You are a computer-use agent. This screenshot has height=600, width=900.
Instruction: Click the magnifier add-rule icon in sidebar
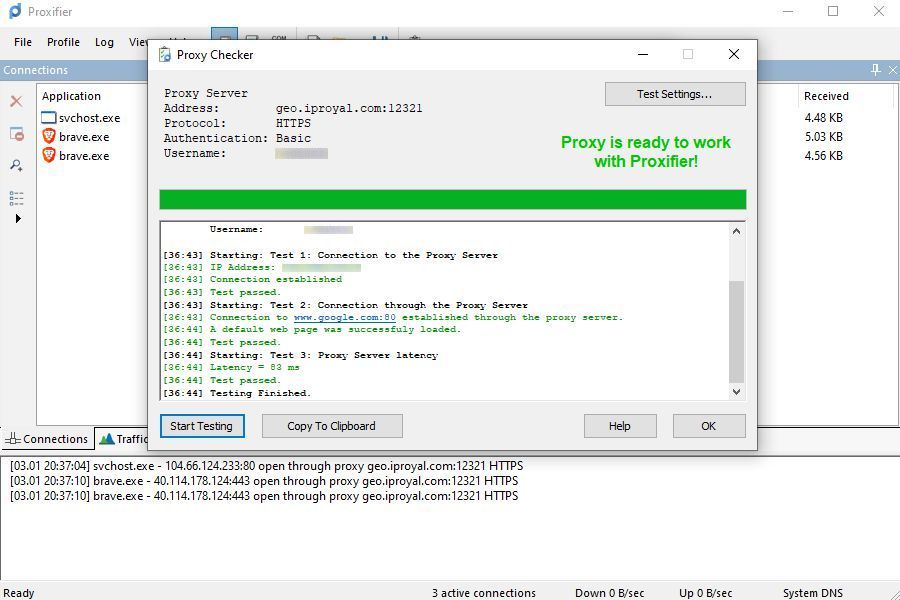point(17,166)
